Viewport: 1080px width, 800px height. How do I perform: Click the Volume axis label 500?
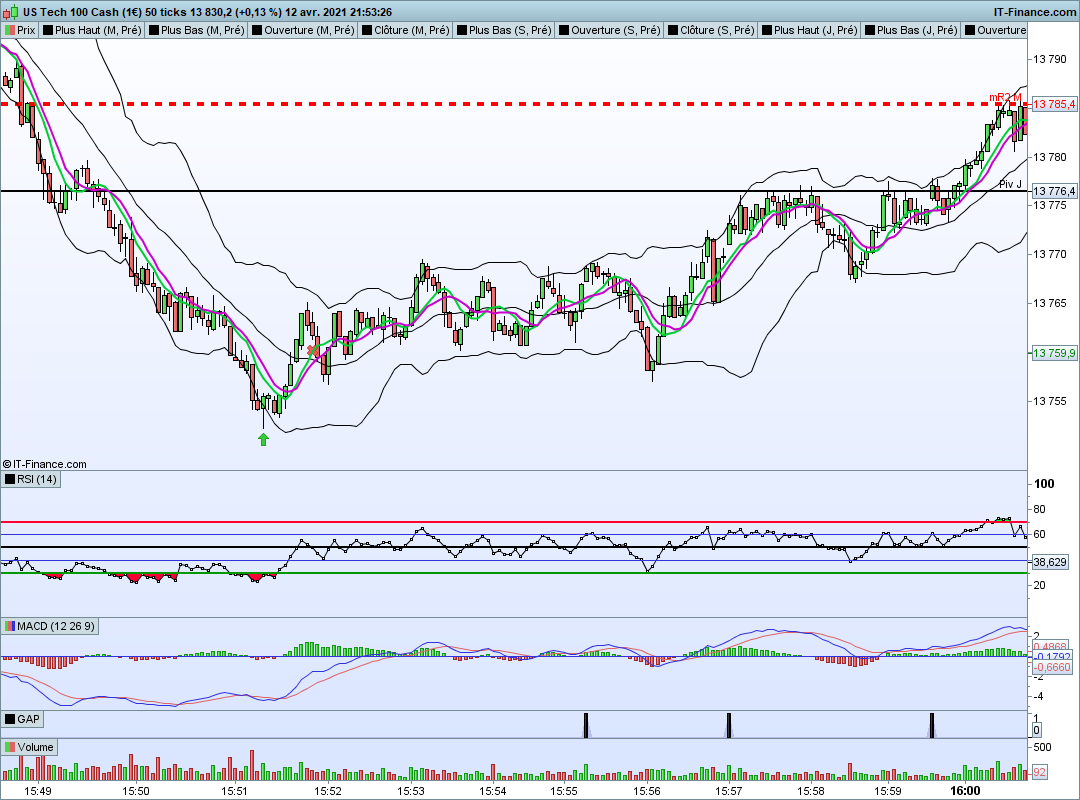[x=1042, y=747]
